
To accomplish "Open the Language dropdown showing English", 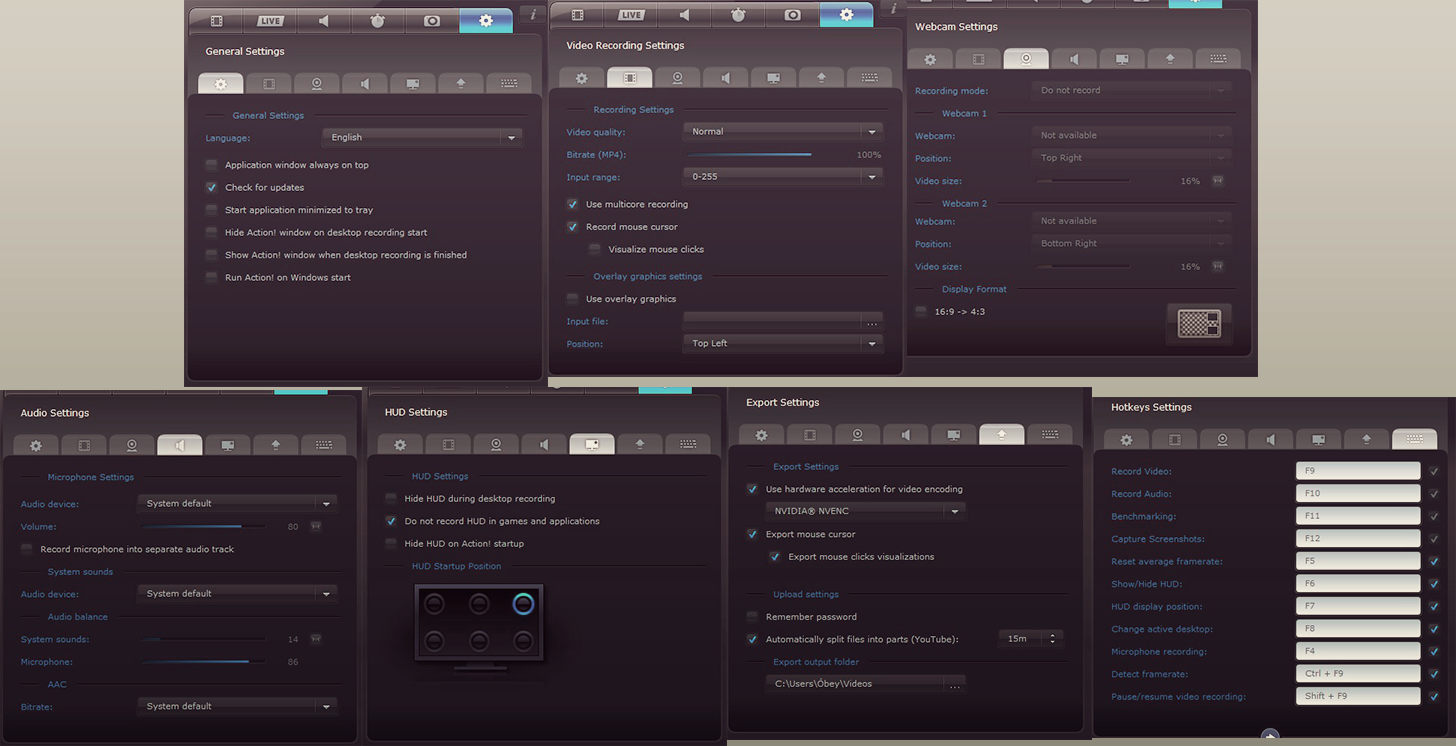I will 422,137.
